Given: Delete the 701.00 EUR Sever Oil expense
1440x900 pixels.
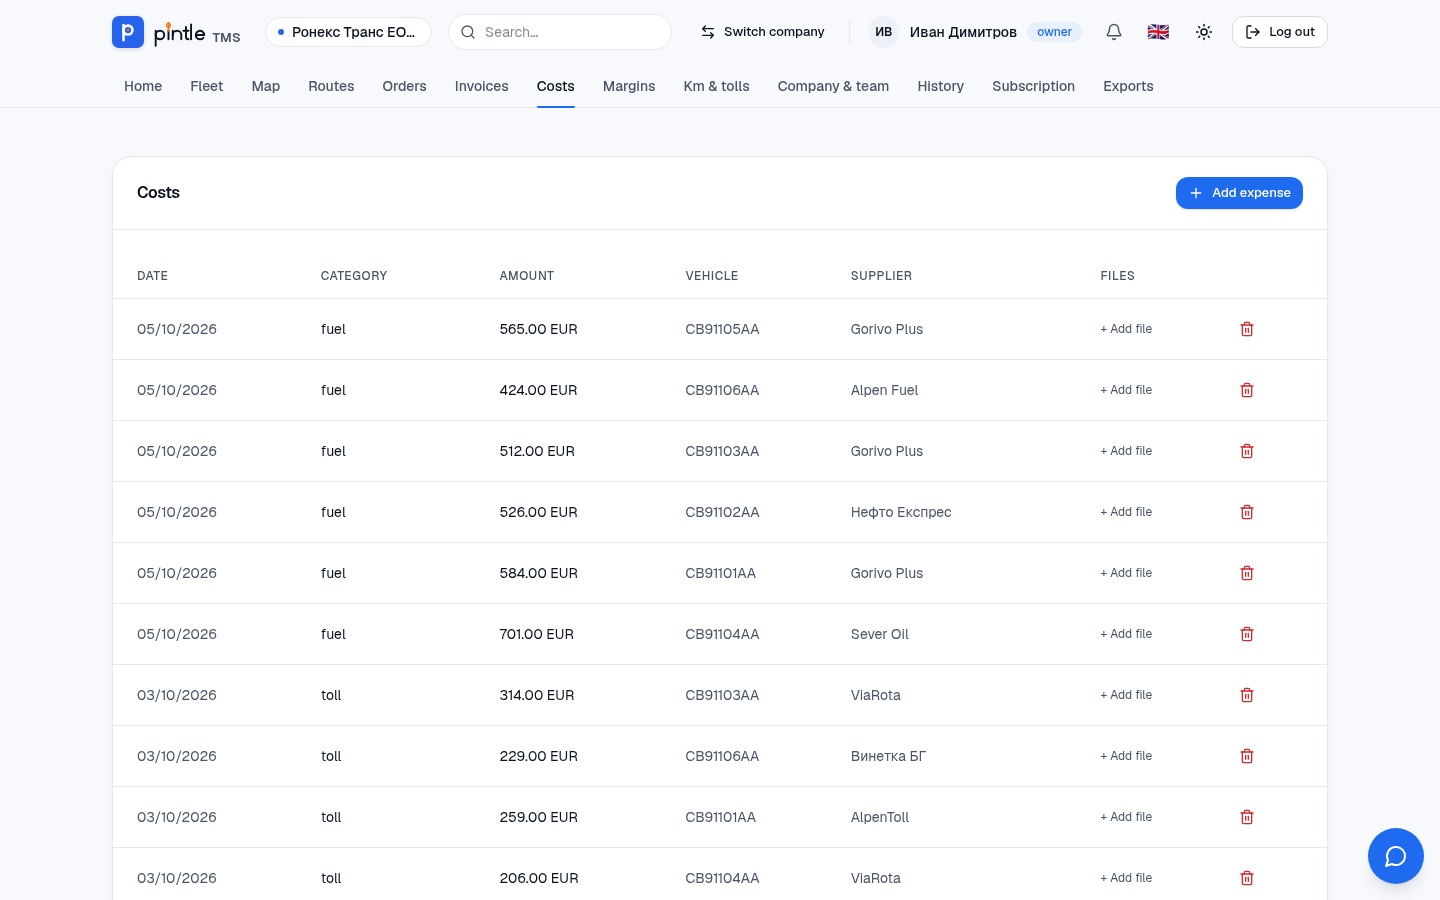Looking at the screenshot, I should tap(1247, 634).
